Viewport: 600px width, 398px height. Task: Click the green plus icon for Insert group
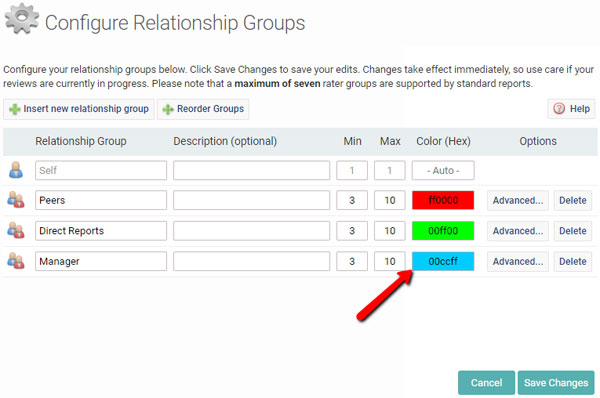[x=15, y=109]
